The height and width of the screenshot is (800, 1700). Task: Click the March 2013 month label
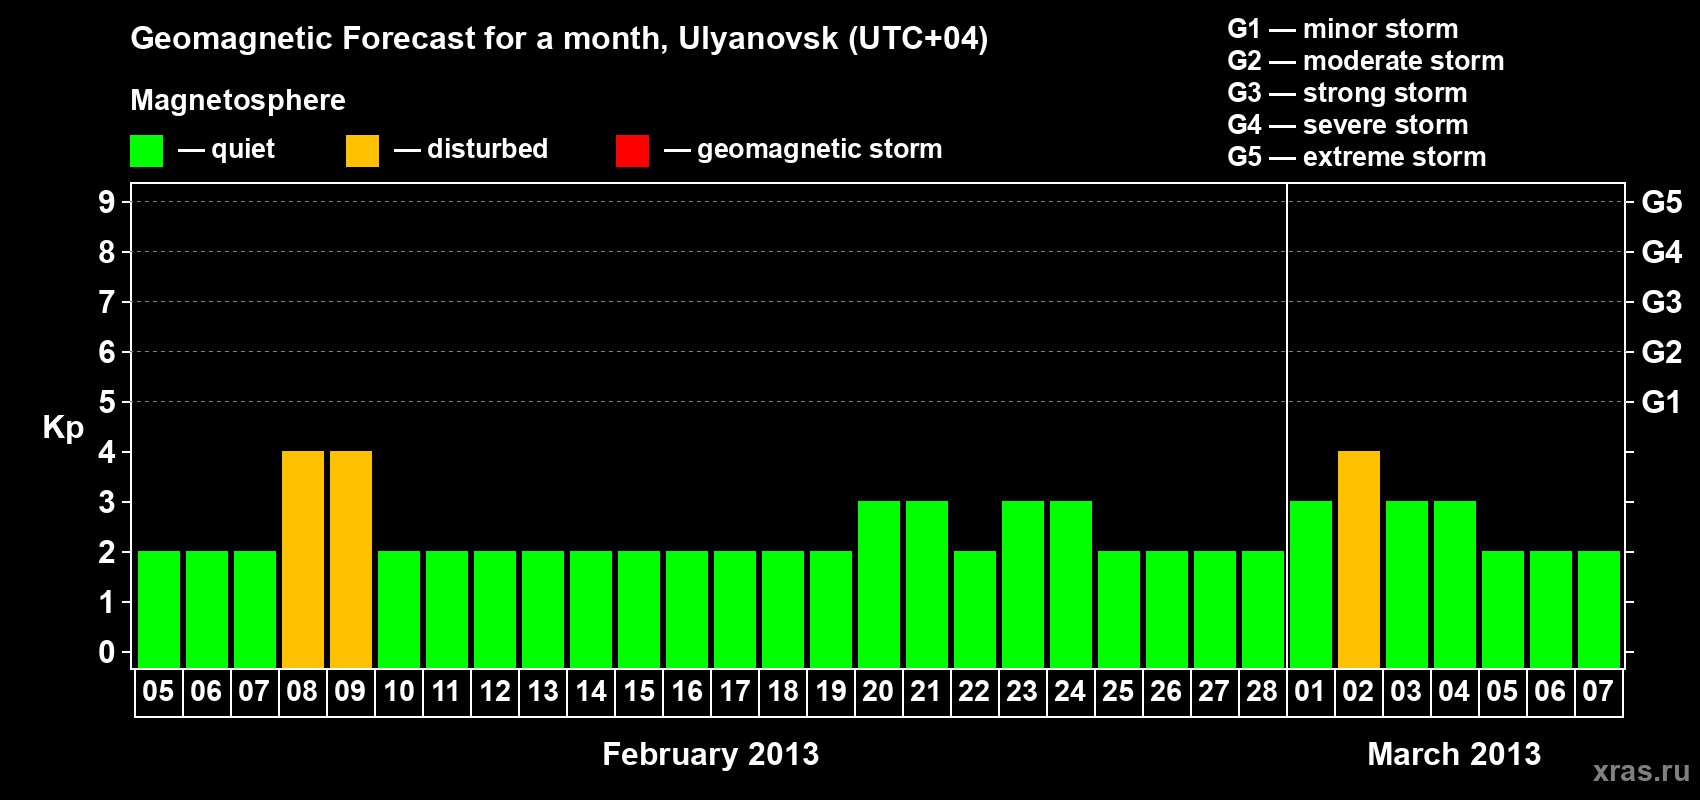pos(1454,754)
